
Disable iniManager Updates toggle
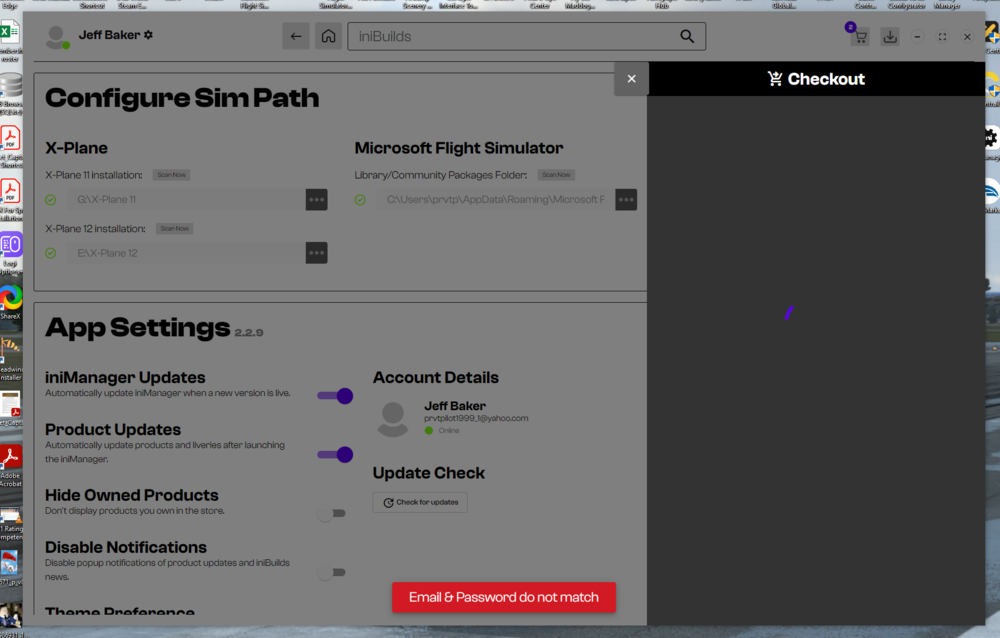point(335,396)
